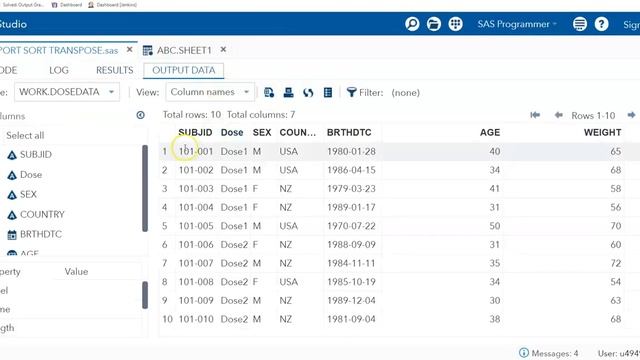Open the files folder icon in header
This screenshot has width=640, height=360.
pos(434,24)
